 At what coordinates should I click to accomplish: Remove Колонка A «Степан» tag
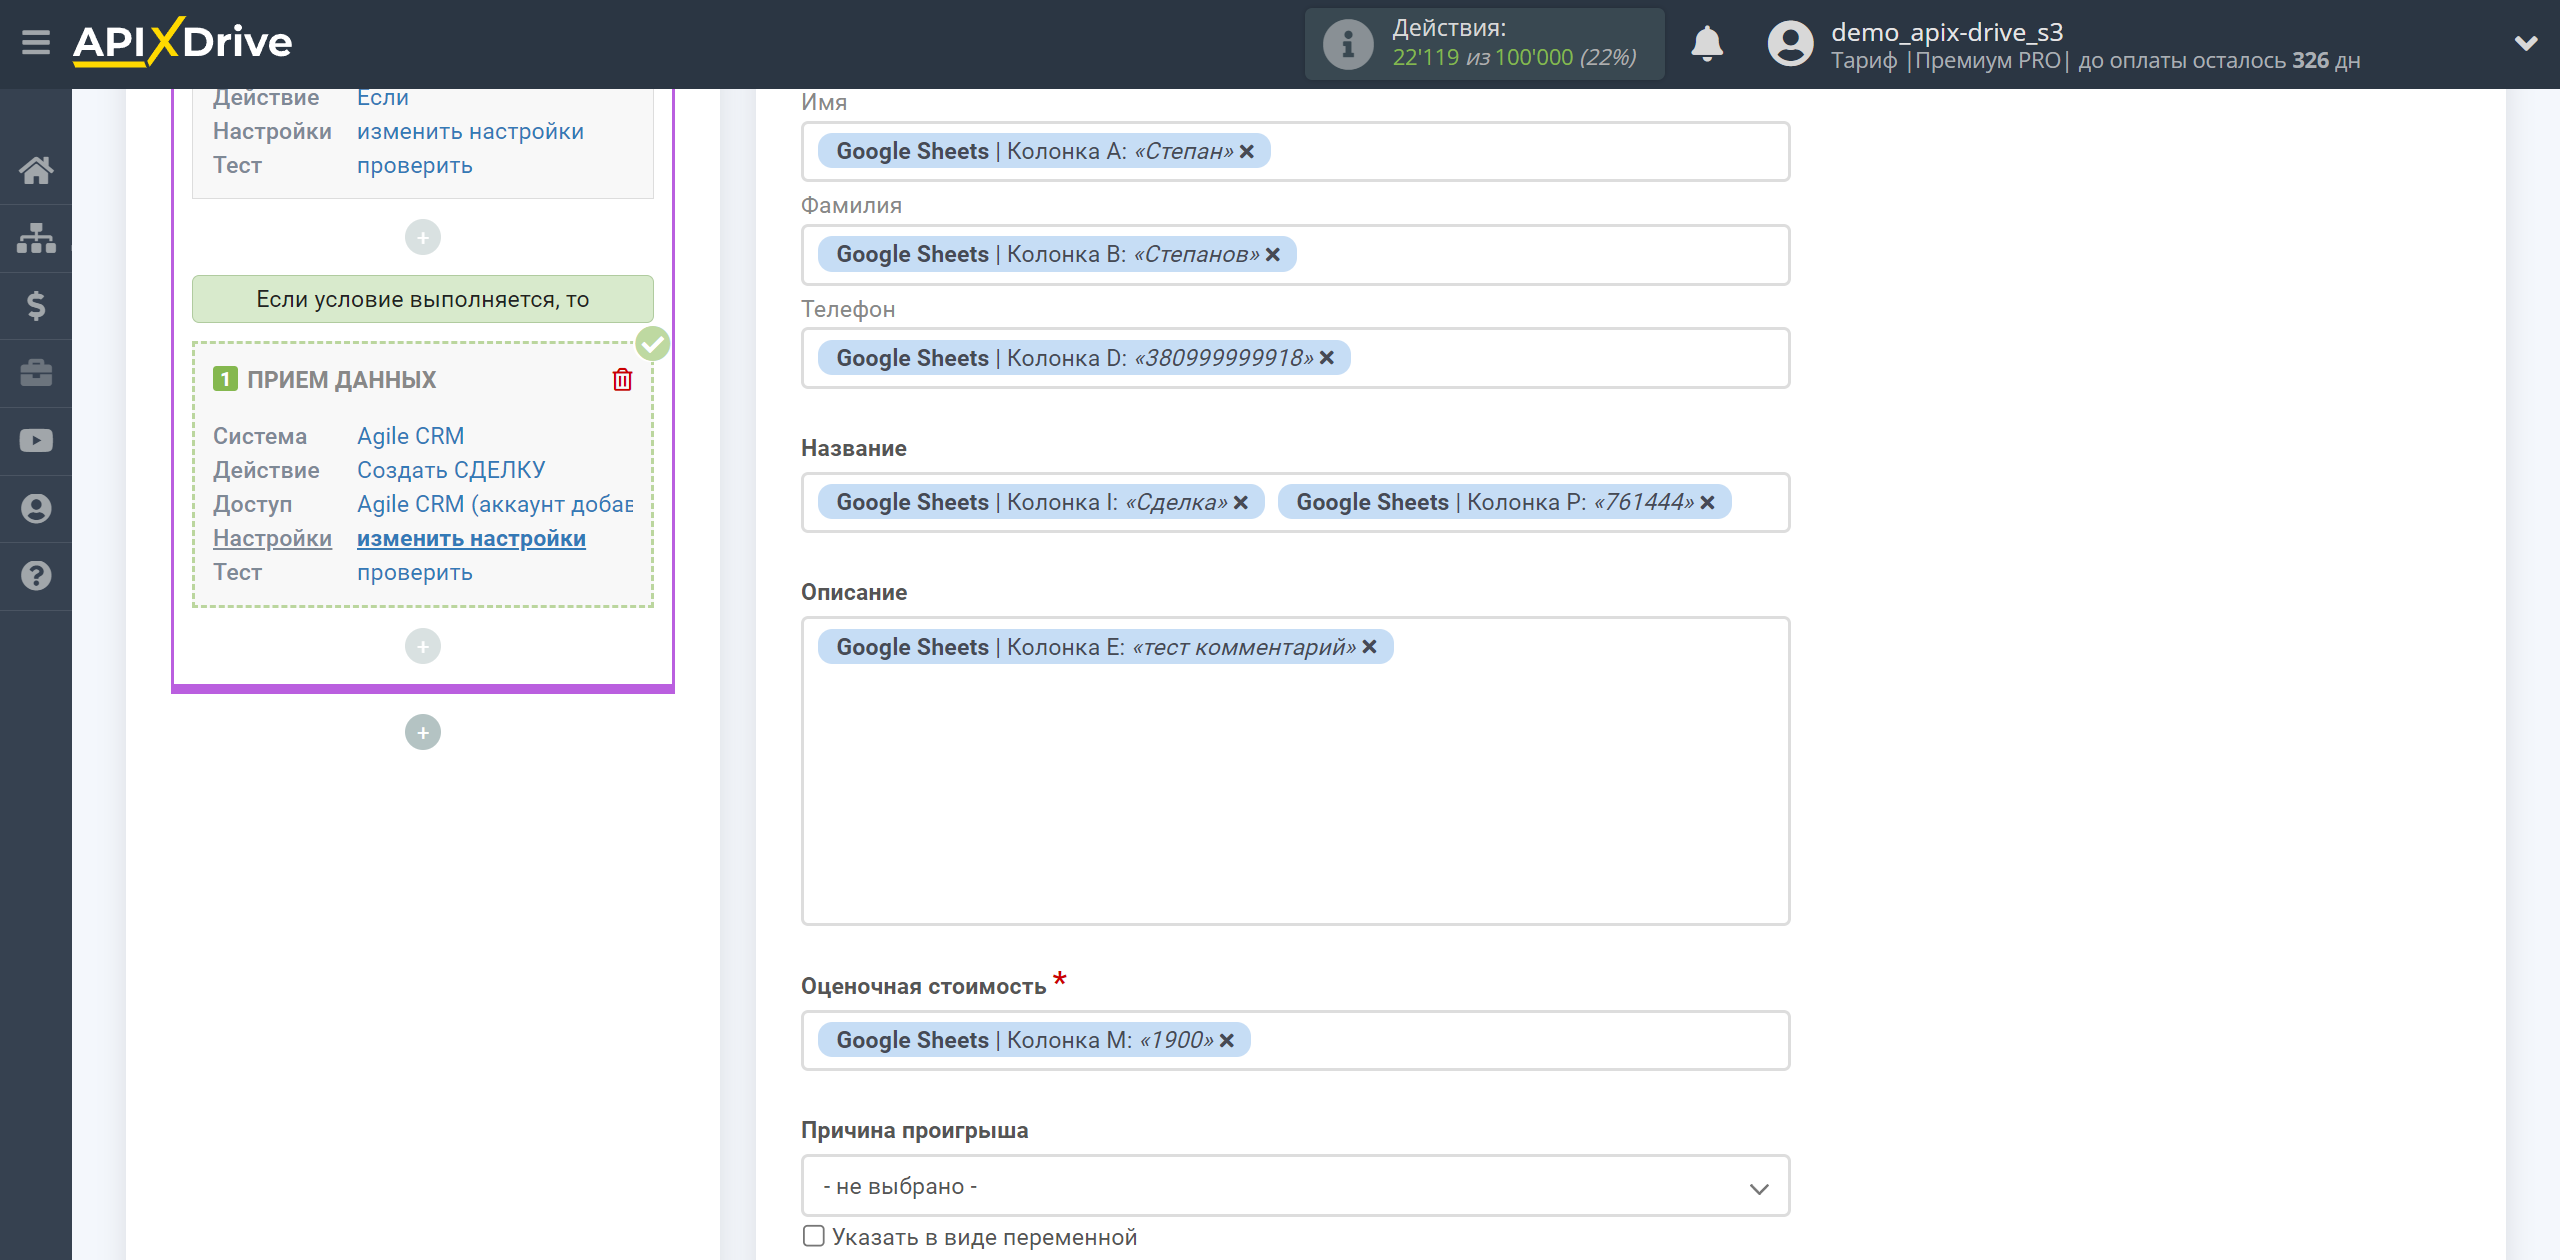click(1247, 152)
